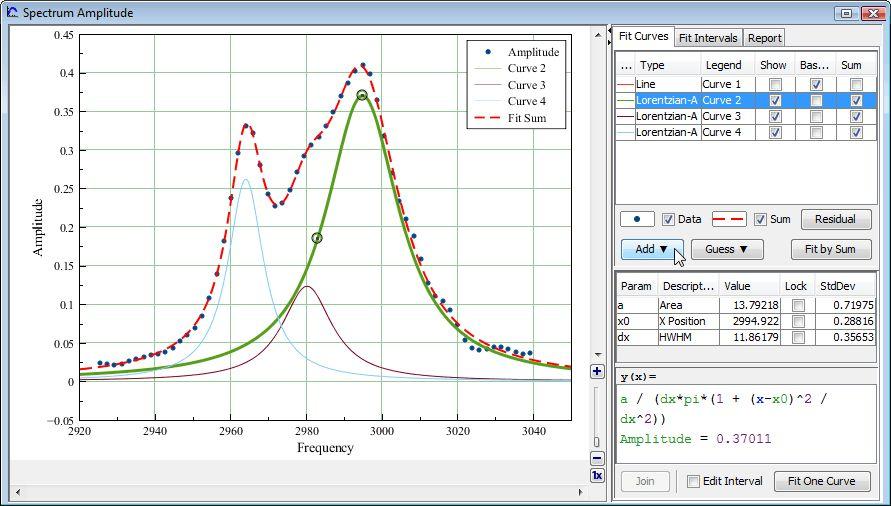Screen dimensions: 891x506
Task: Lock the HWHM parameter
Action: [x=798, y=337]
